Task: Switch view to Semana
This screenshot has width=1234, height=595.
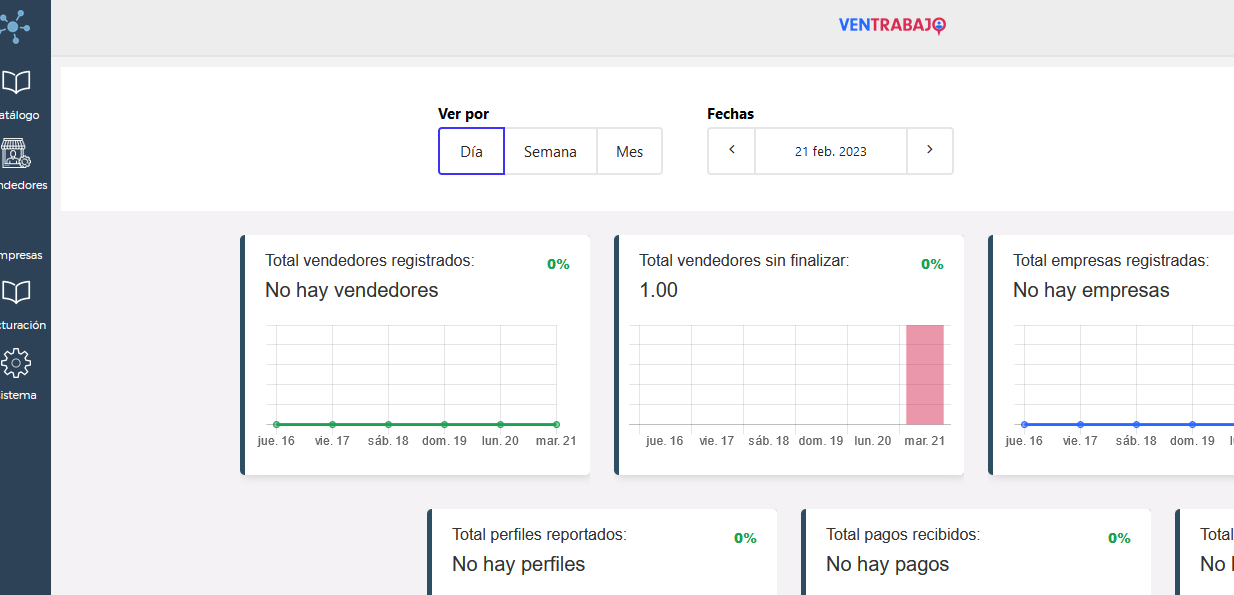Action: click(550, 152)
